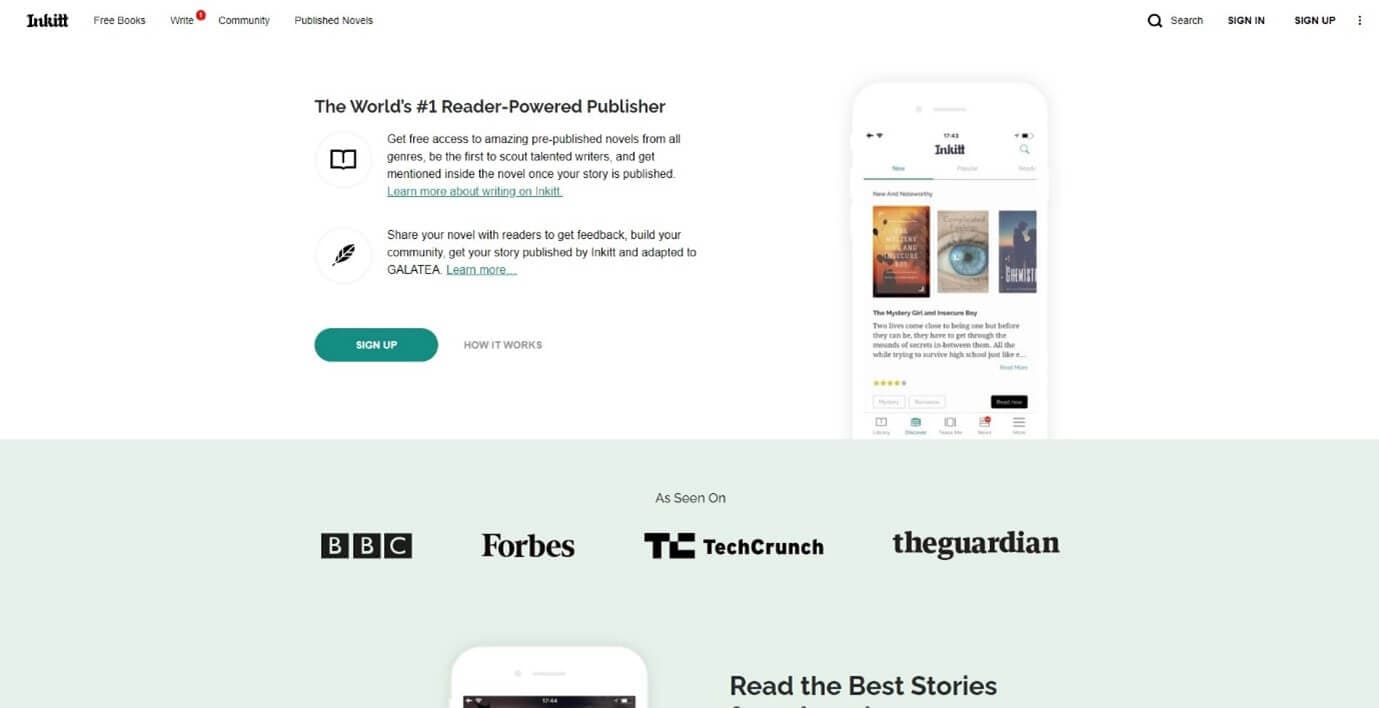Click the open book icon circle
Screen dimensions: 1379x708
pyautogui.click(x=343, y=160)
